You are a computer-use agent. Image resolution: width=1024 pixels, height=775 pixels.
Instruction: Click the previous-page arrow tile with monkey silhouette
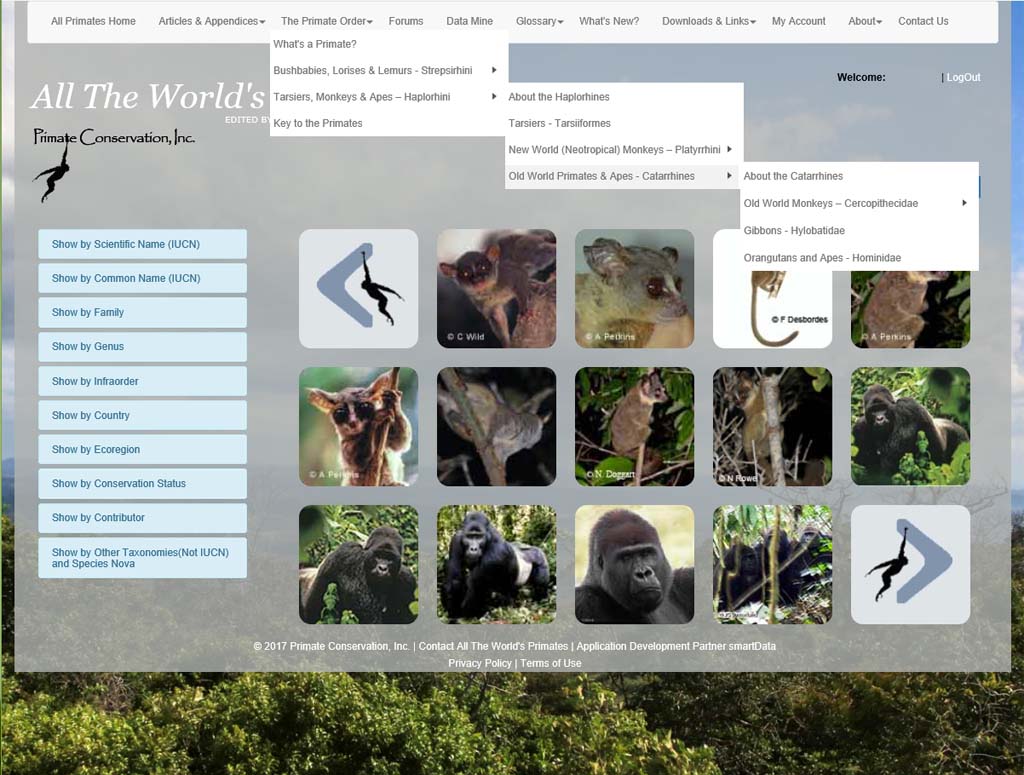359,288
